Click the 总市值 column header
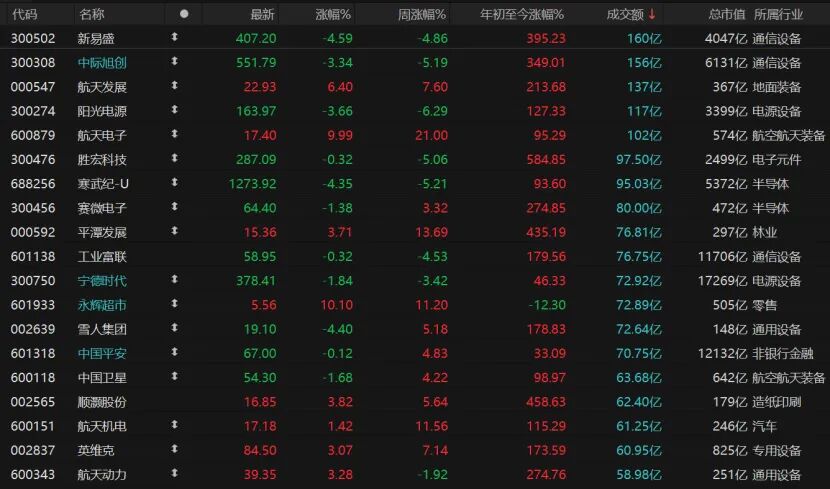Screen dimensions: 830x489 726,14
